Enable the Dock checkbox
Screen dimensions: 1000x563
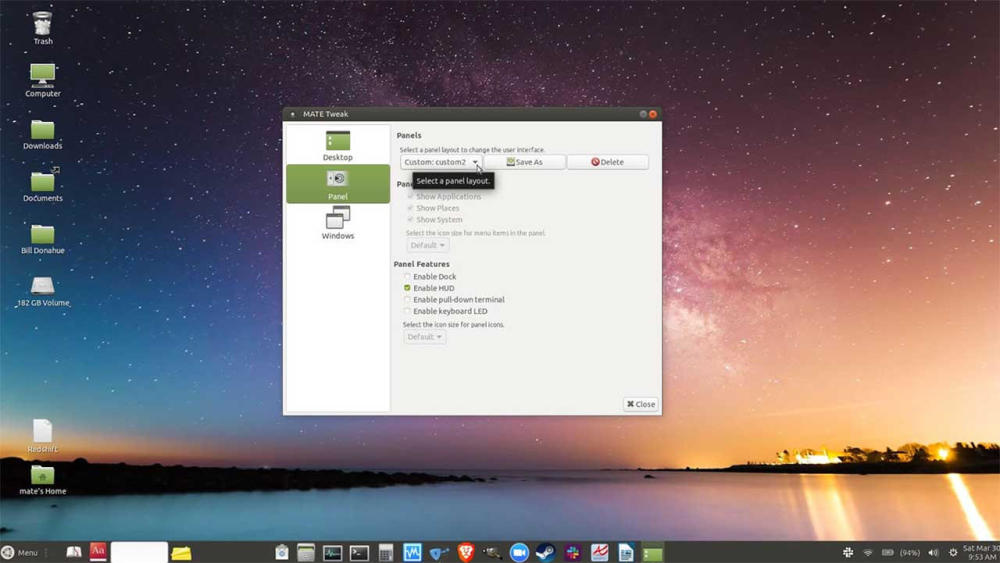[x=407, y=277]
